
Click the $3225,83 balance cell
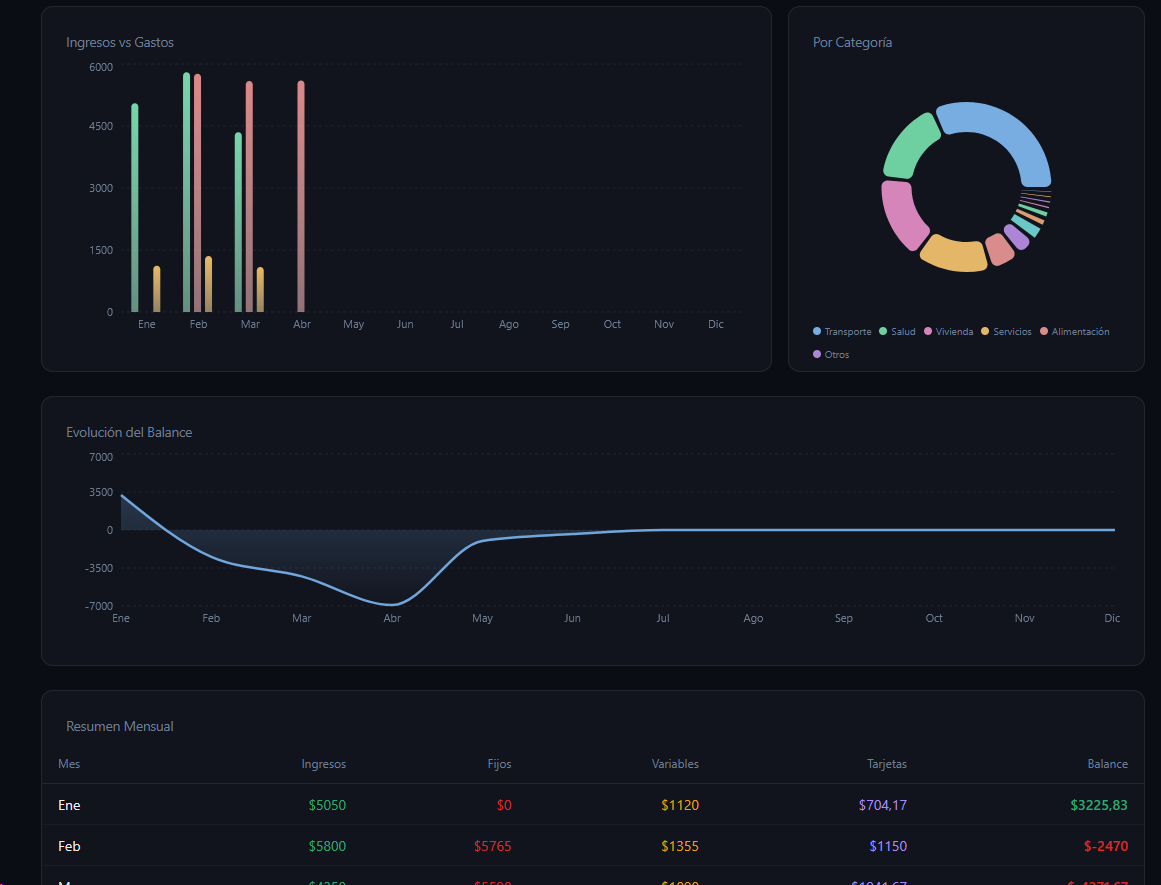pyautogui.click(x=1099, y=805)
